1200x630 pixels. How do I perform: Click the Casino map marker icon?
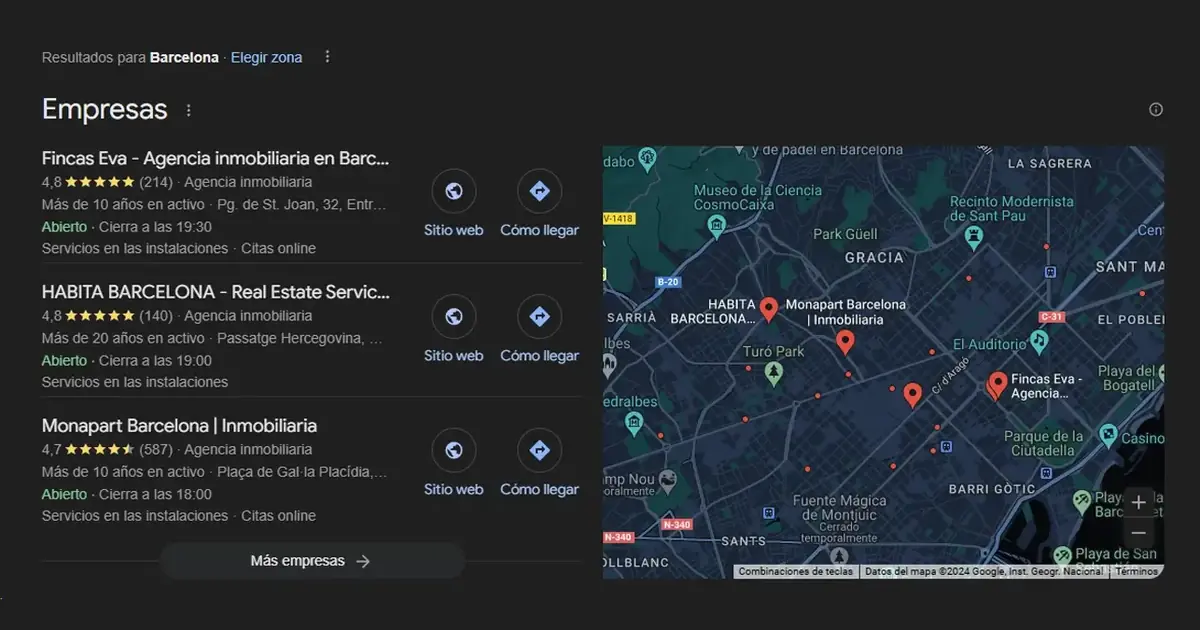(1107, 435)
